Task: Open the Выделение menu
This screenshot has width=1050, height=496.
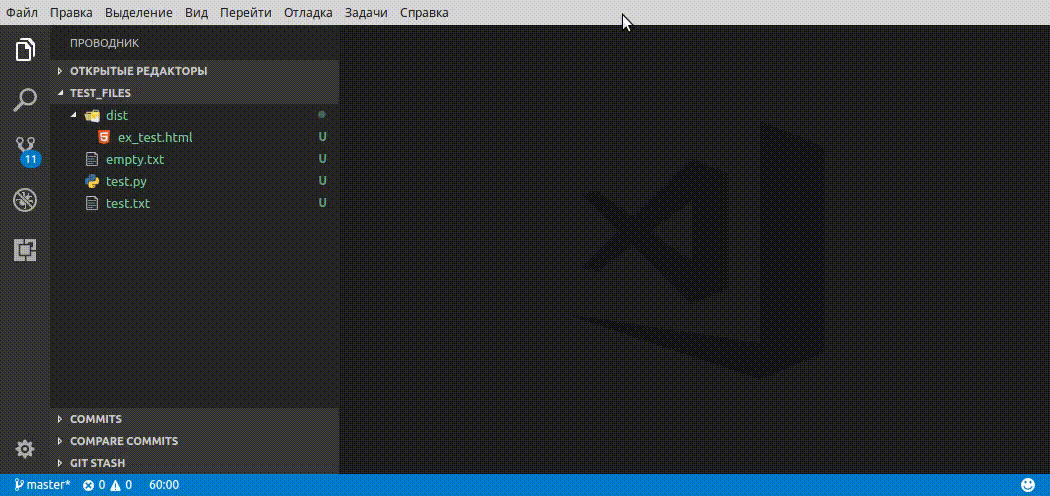Action: click(x=139, y=13)
